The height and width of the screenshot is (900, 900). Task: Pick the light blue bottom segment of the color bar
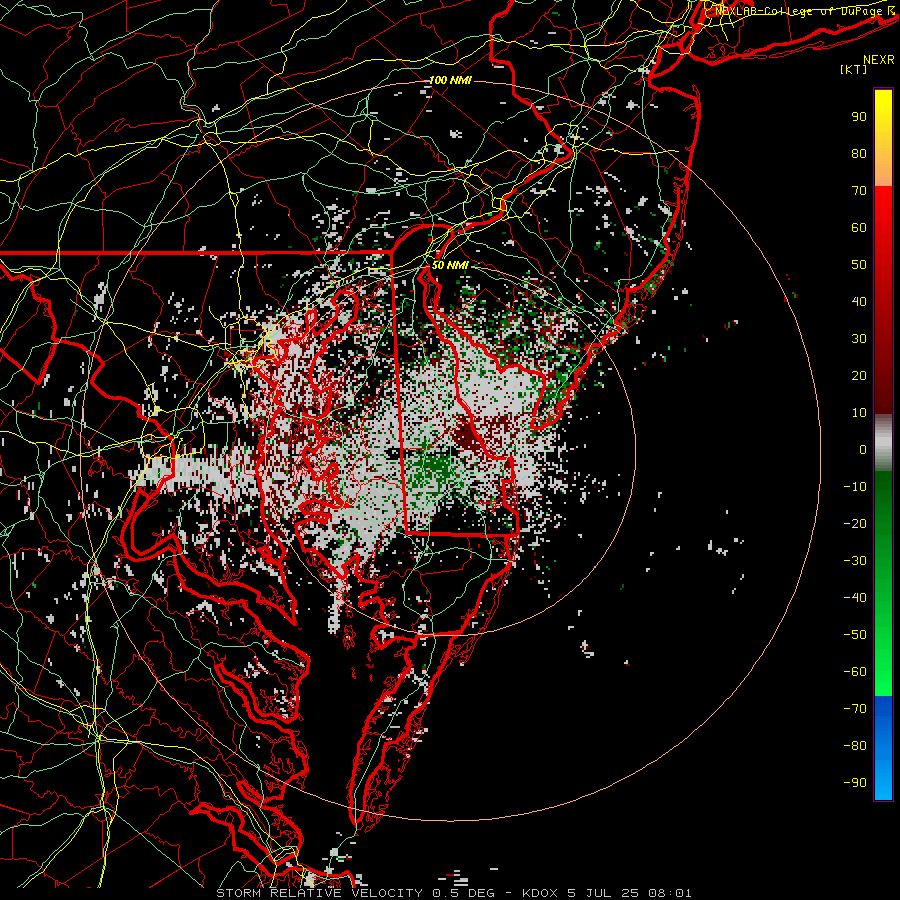pos(883,781)
